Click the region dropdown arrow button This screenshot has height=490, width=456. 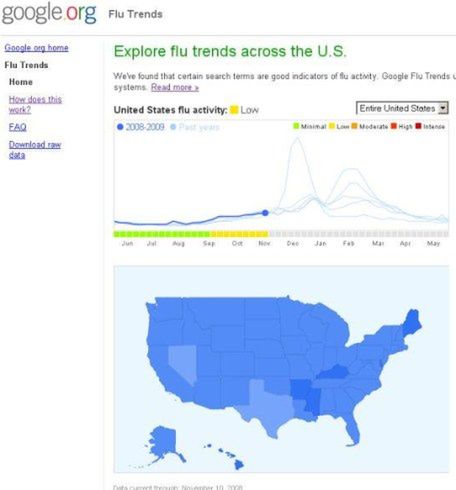443,108
